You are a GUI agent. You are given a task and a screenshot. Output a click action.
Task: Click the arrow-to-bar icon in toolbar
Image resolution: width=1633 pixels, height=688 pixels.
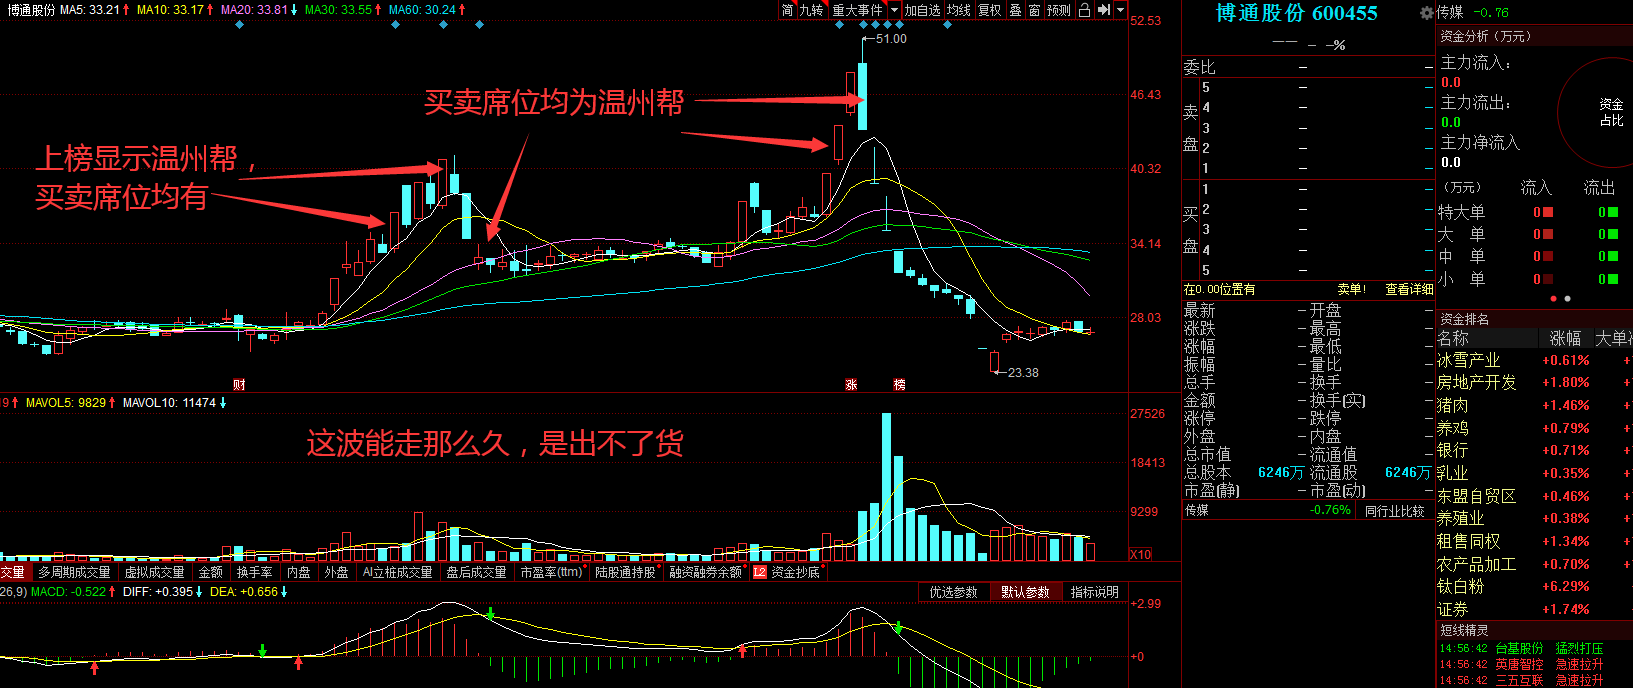coord(1104,10)
